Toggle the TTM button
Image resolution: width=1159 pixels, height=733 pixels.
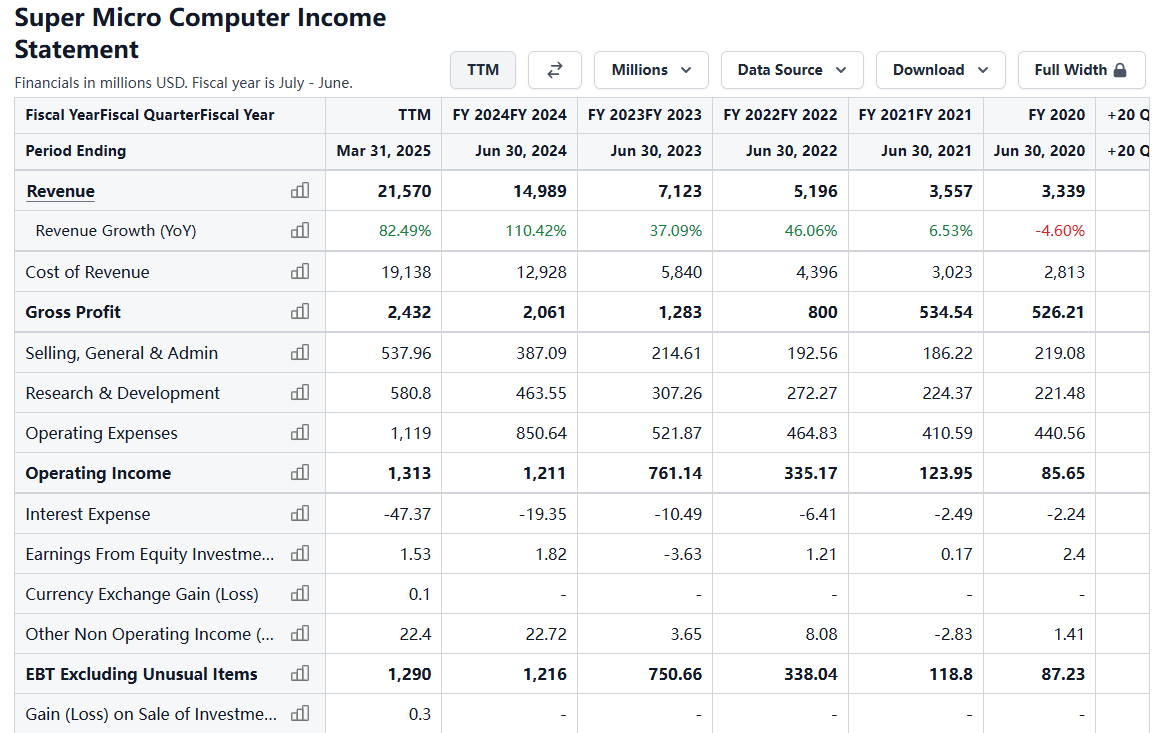pyautogui.click(x=483, y=70)
